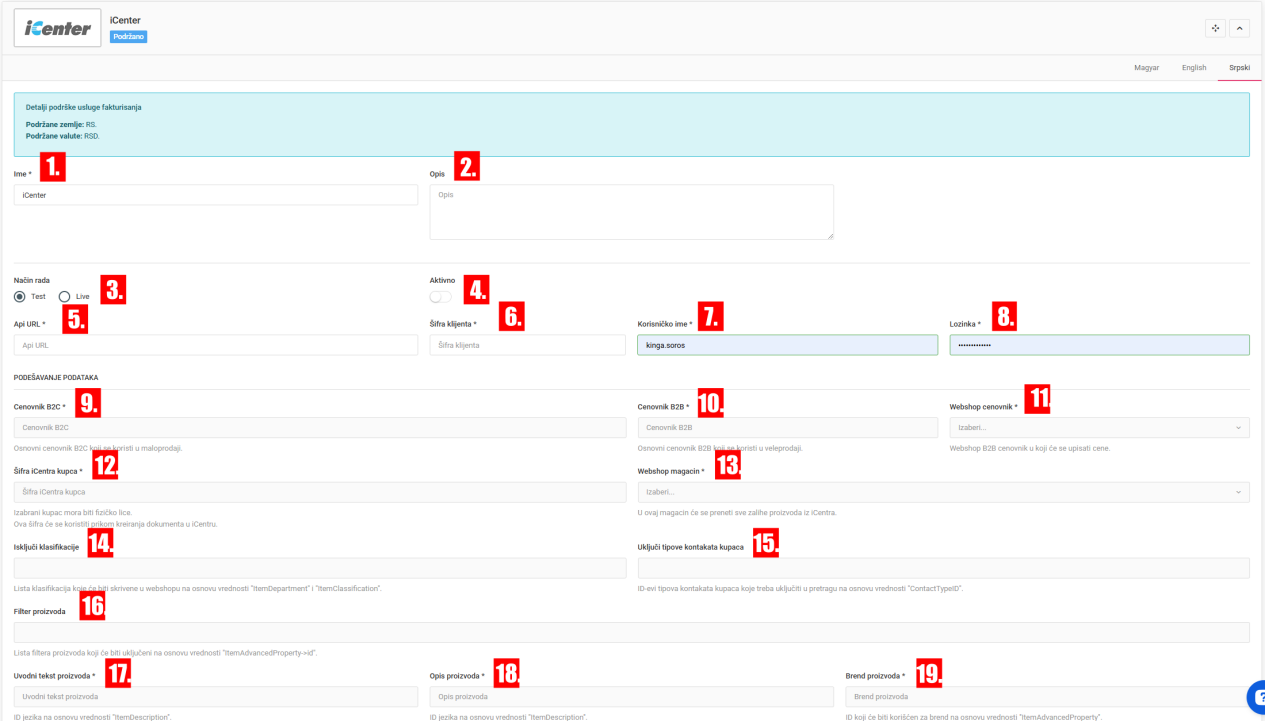Viewport: 1265px width, 721px height.
Task: Open the Webshop cenovnik dropdown
Action: [x=1099, y=428]
